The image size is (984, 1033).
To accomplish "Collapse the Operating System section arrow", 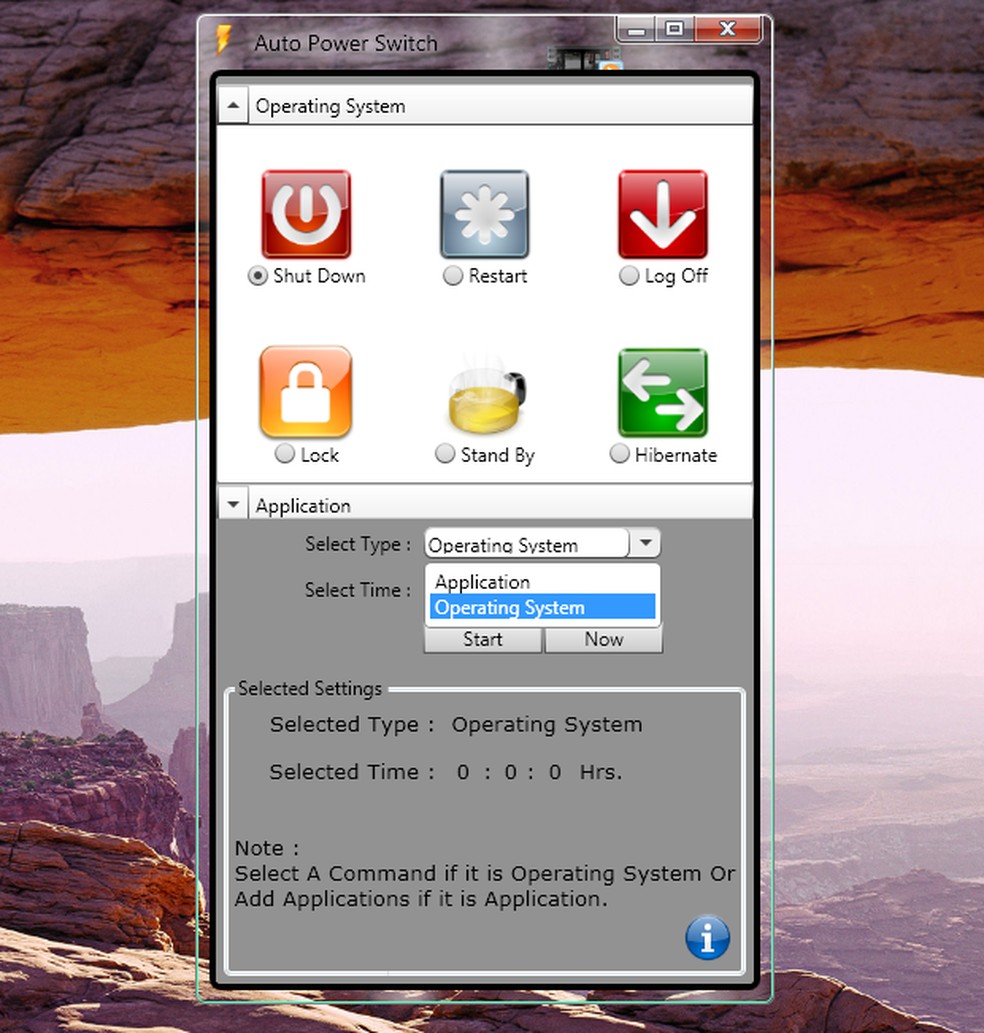I will [233, 105].
